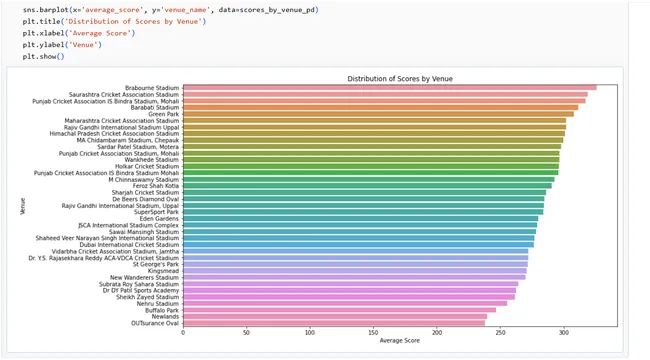
Task: Click the '300' x-axis tick label
Action: (x=563, y=333)
